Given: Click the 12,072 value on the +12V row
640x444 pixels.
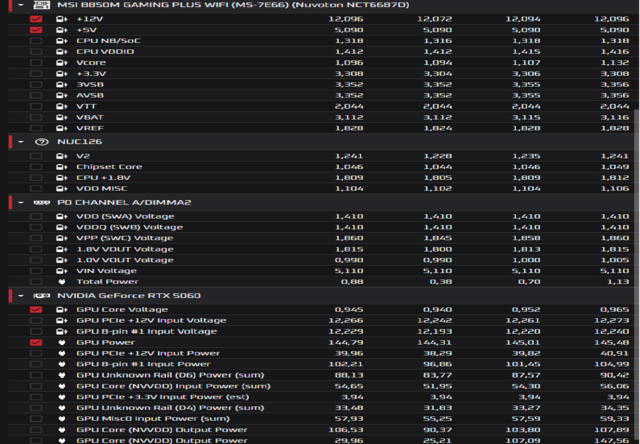Looking at the screenshot, I should tap(434, 19).
